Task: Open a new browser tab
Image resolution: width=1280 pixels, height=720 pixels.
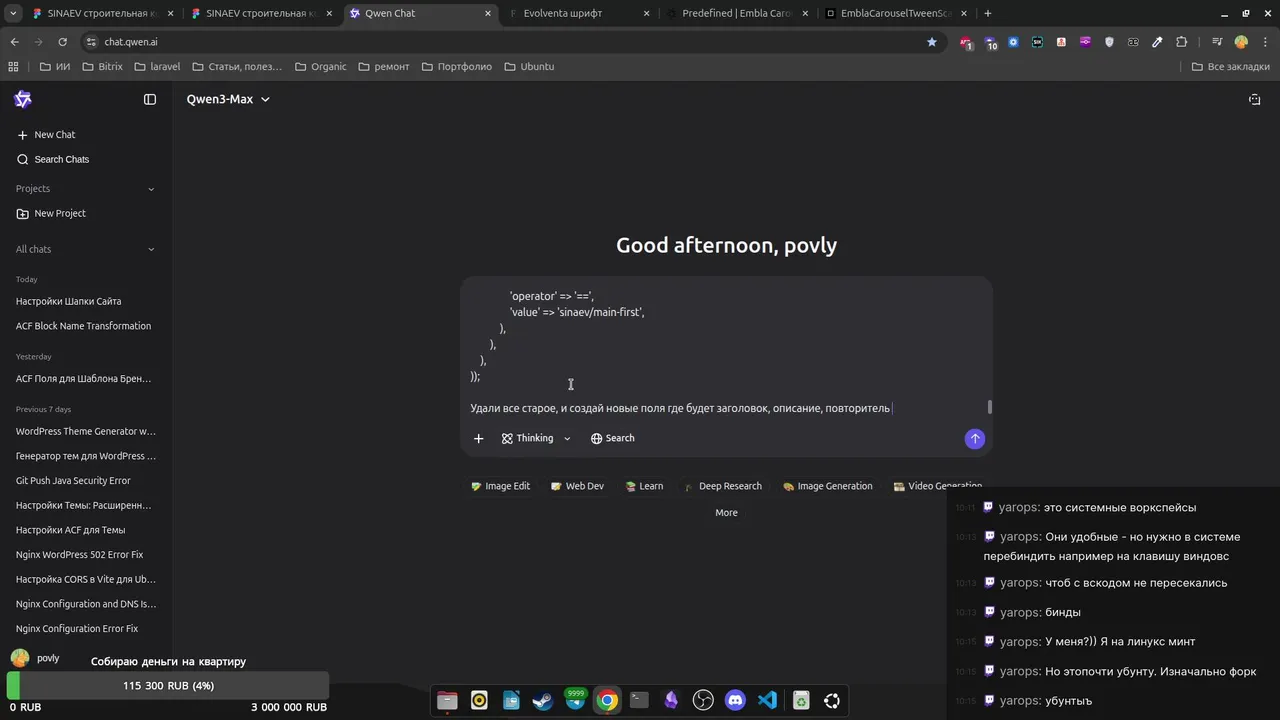Action: pyautogui.click(x=988, y=14)
